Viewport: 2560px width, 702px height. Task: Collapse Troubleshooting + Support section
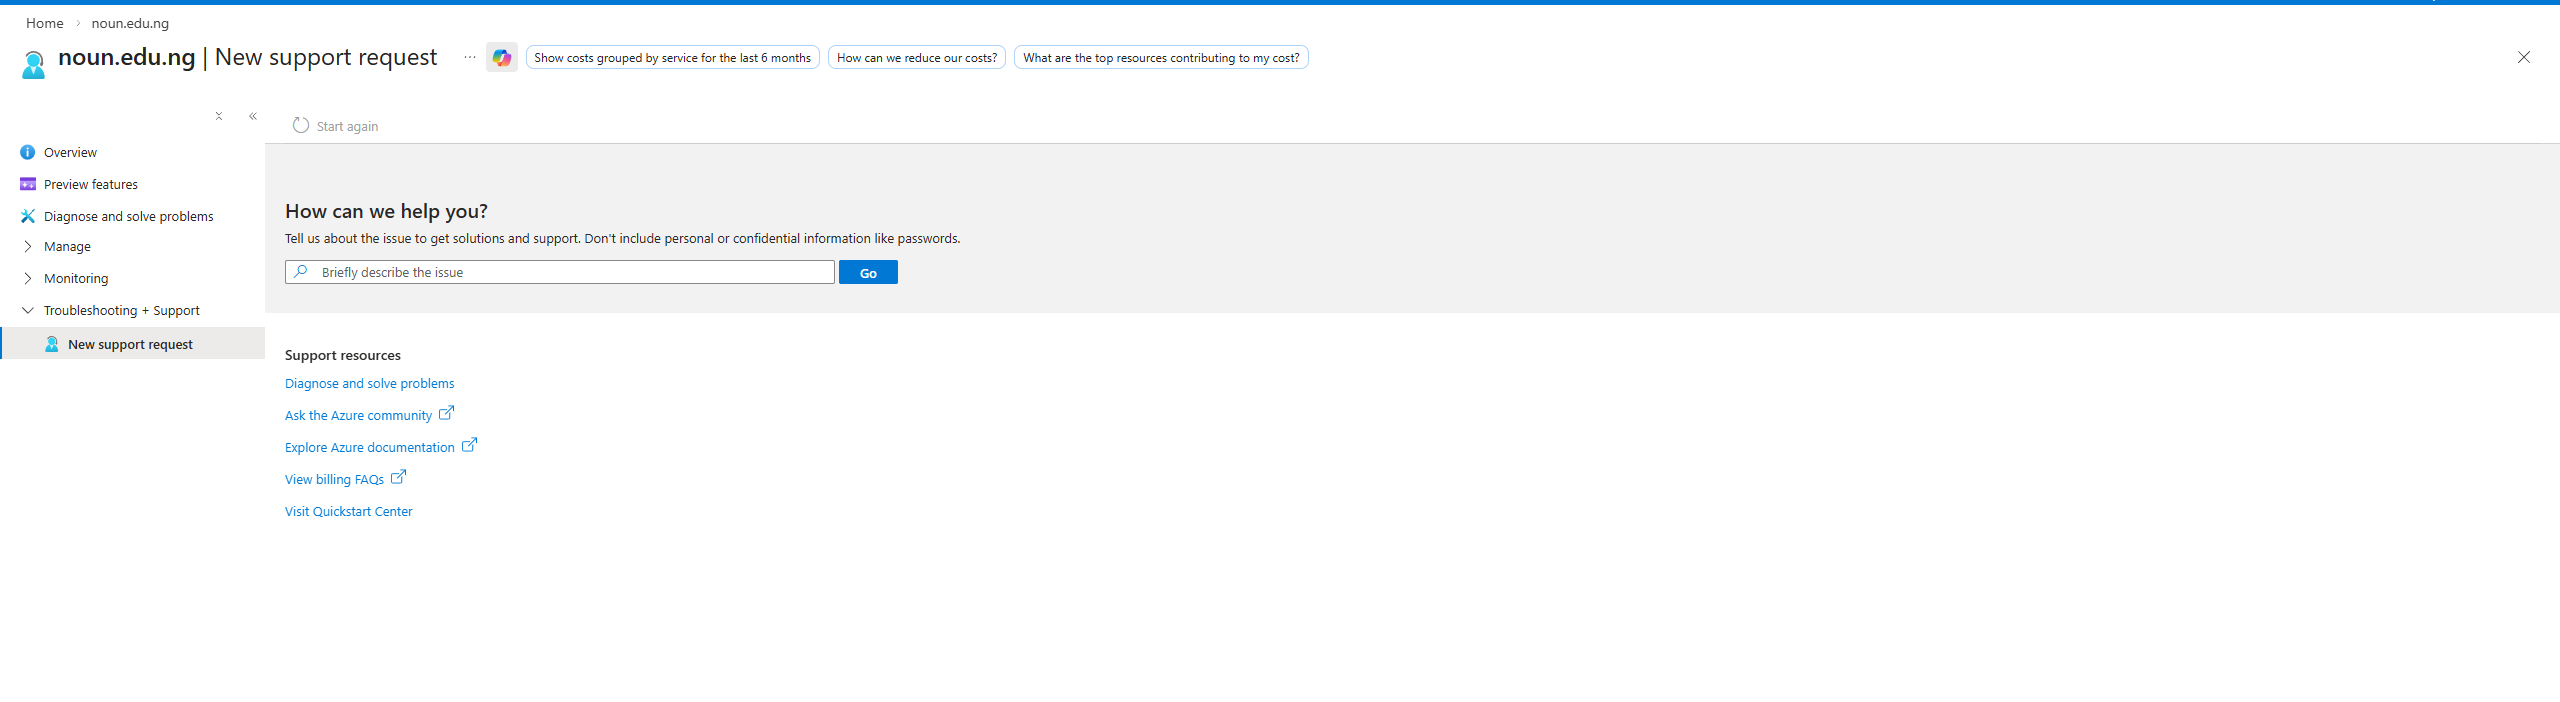[x=27, y=310]
